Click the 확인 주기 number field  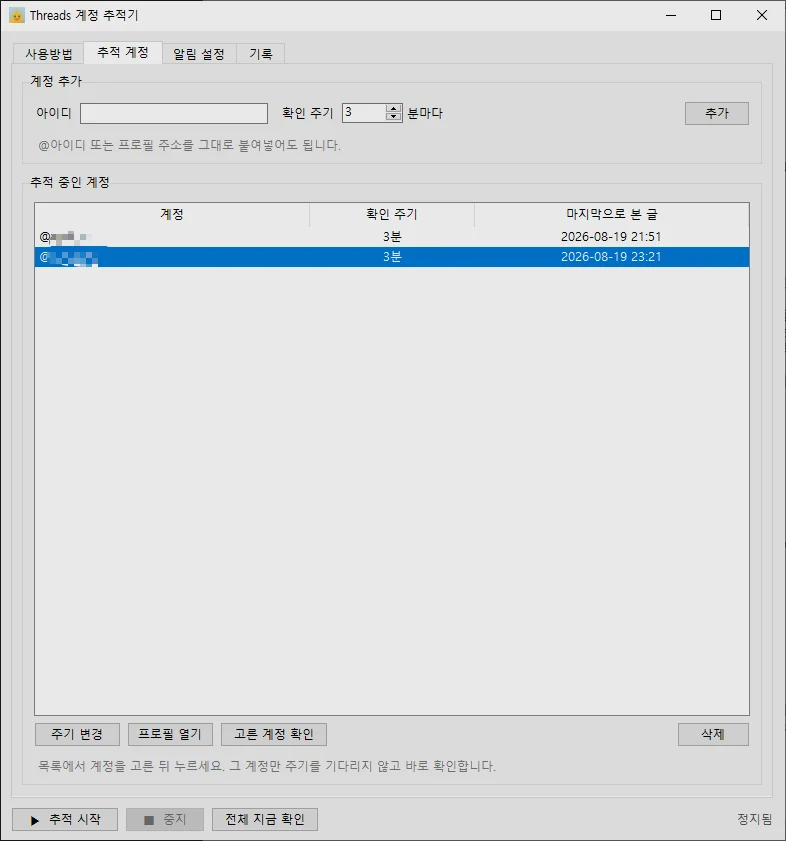[x=364, y=113]
